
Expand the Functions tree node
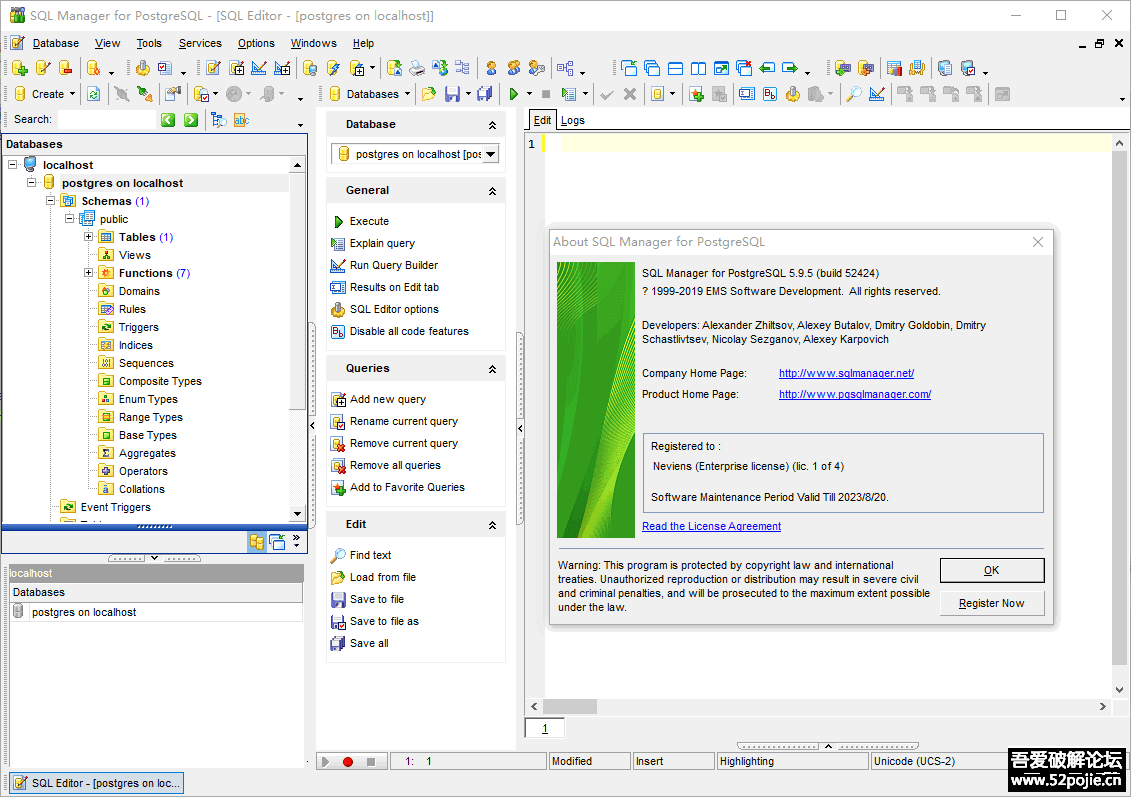pyautogui.click(x=88, y=273)
